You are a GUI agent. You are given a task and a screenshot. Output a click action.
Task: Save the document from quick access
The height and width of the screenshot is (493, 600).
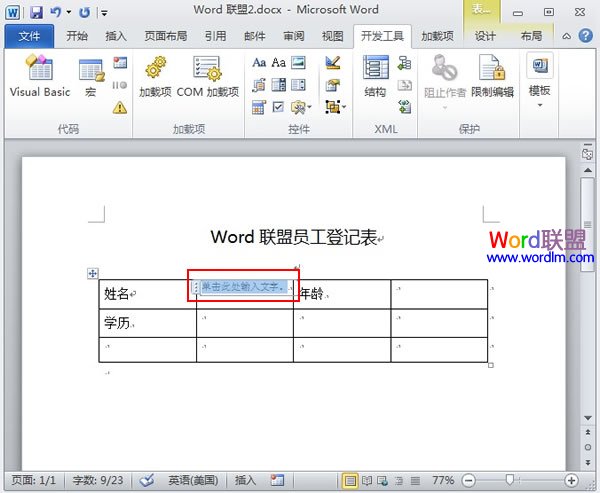click(x=36, y=12)
